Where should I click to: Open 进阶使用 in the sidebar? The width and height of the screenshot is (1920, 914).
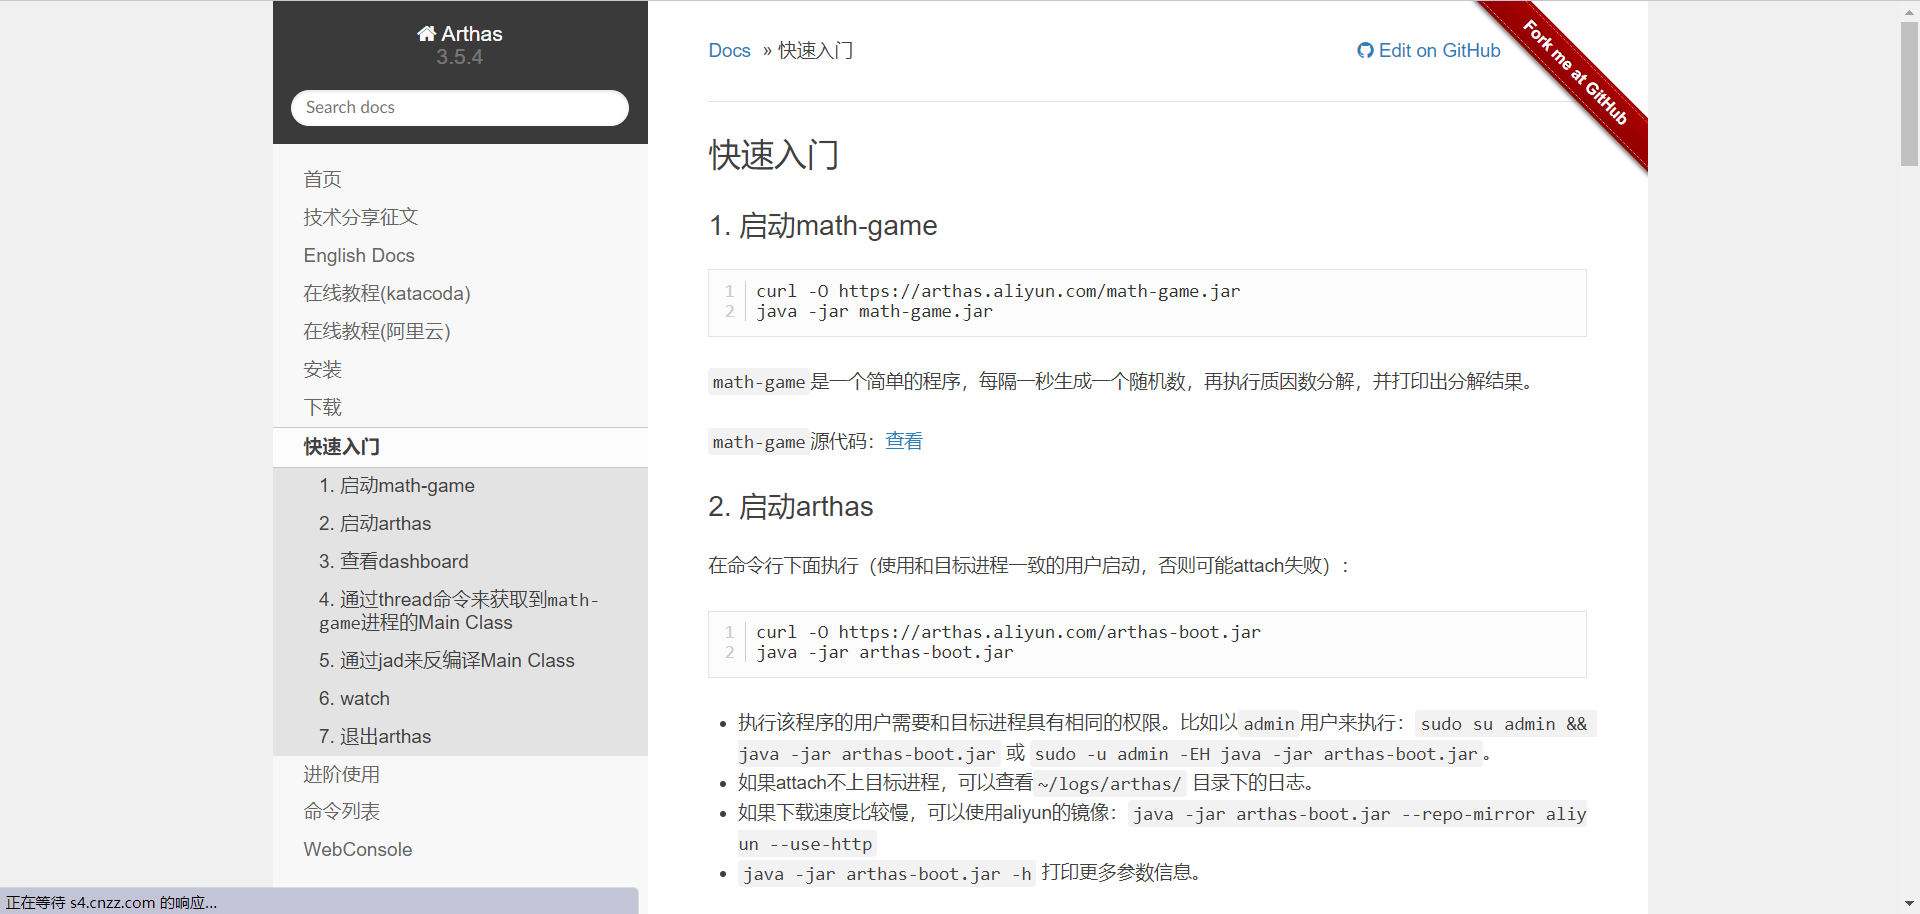click(x=341, y=774)
